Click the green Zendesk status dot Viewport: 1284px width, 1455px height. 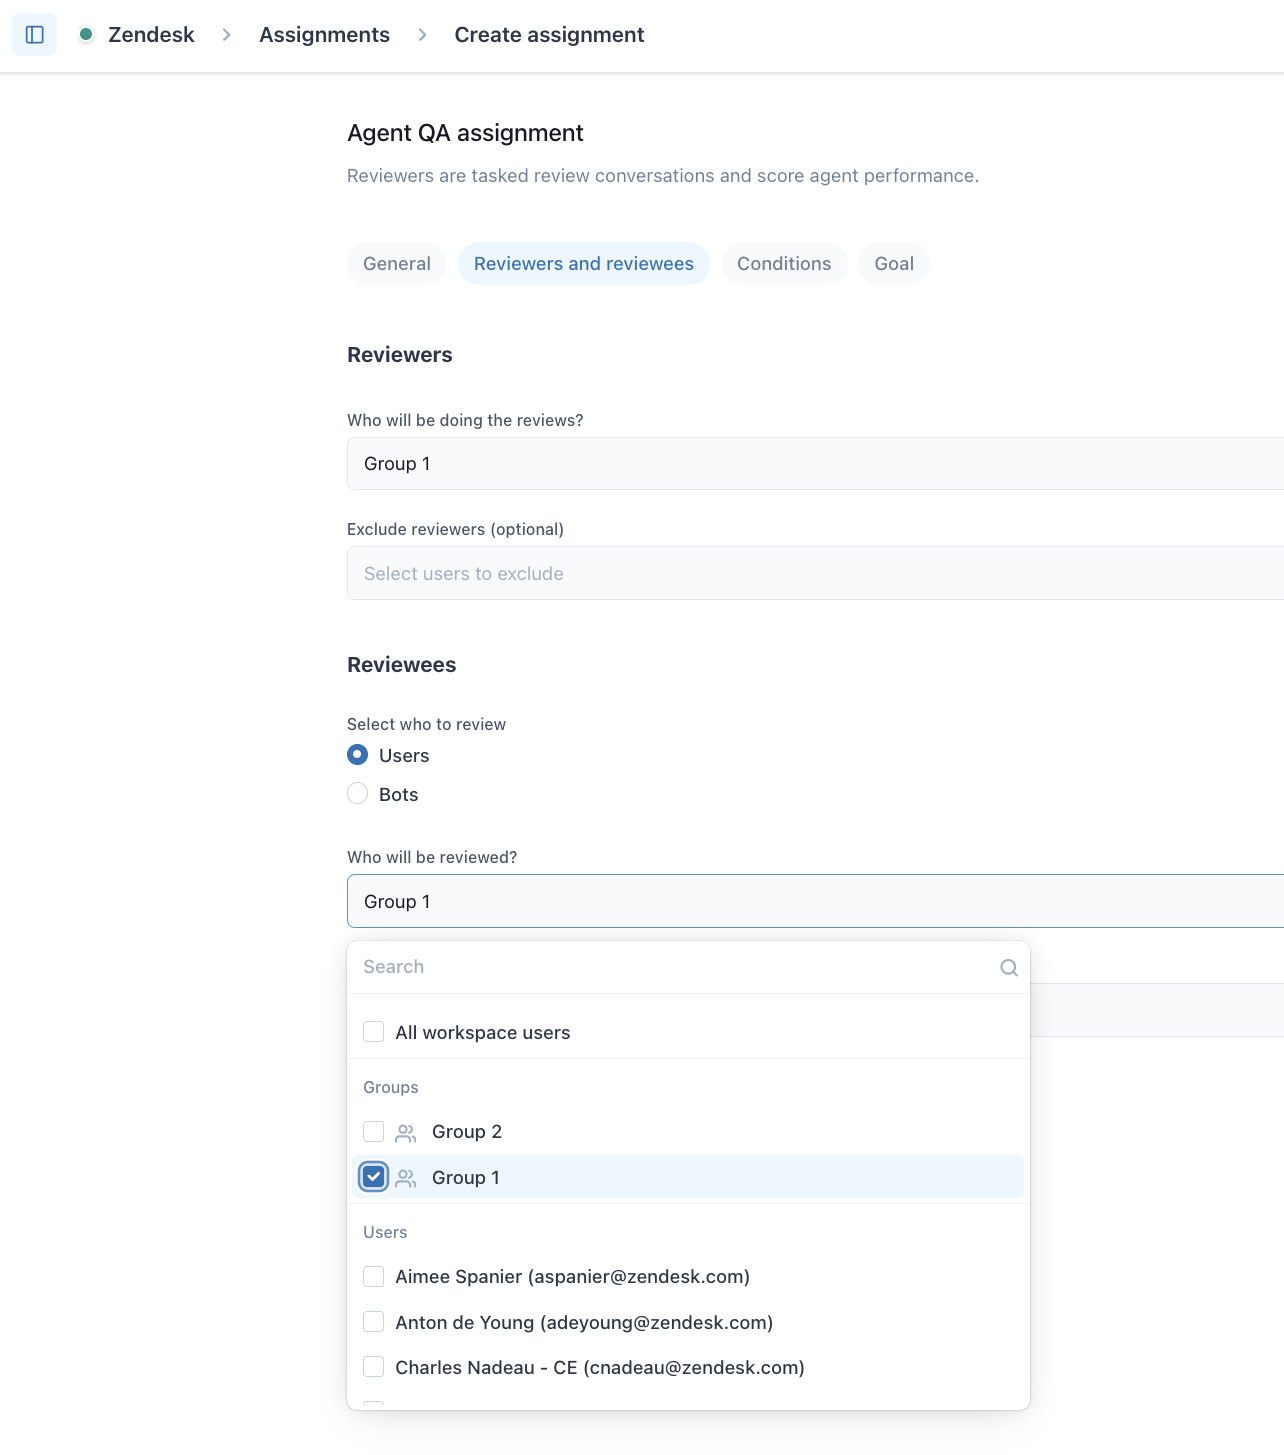86,34
